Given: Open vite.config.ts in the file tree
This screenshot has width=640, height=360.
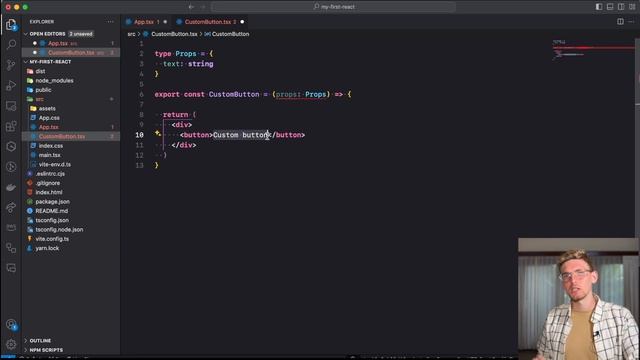Looking at the screenshot, I should [x=52, y=239].
